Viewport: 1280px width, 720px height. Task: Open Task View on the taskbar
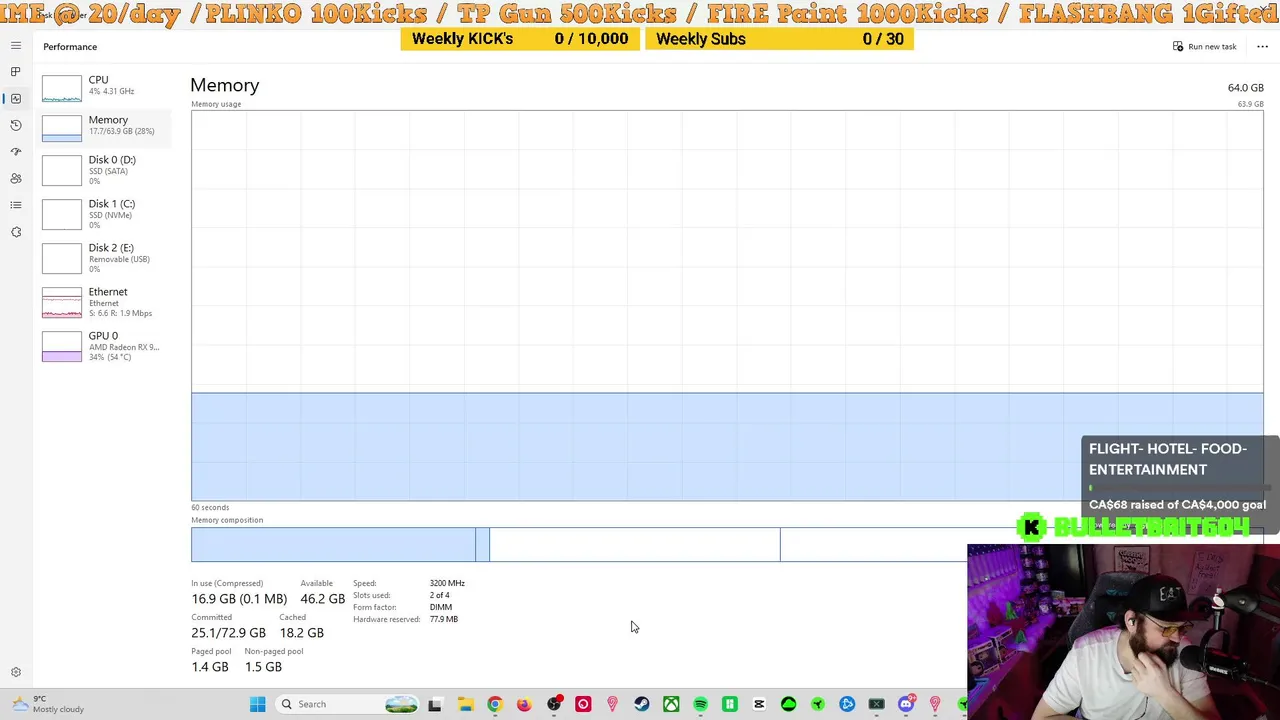pos(435,704)
